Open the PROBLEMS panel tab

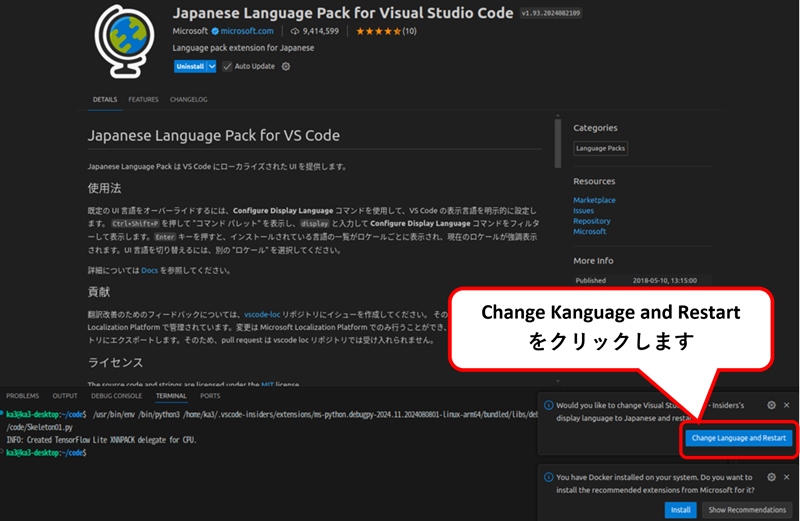(x=22, y=396)
